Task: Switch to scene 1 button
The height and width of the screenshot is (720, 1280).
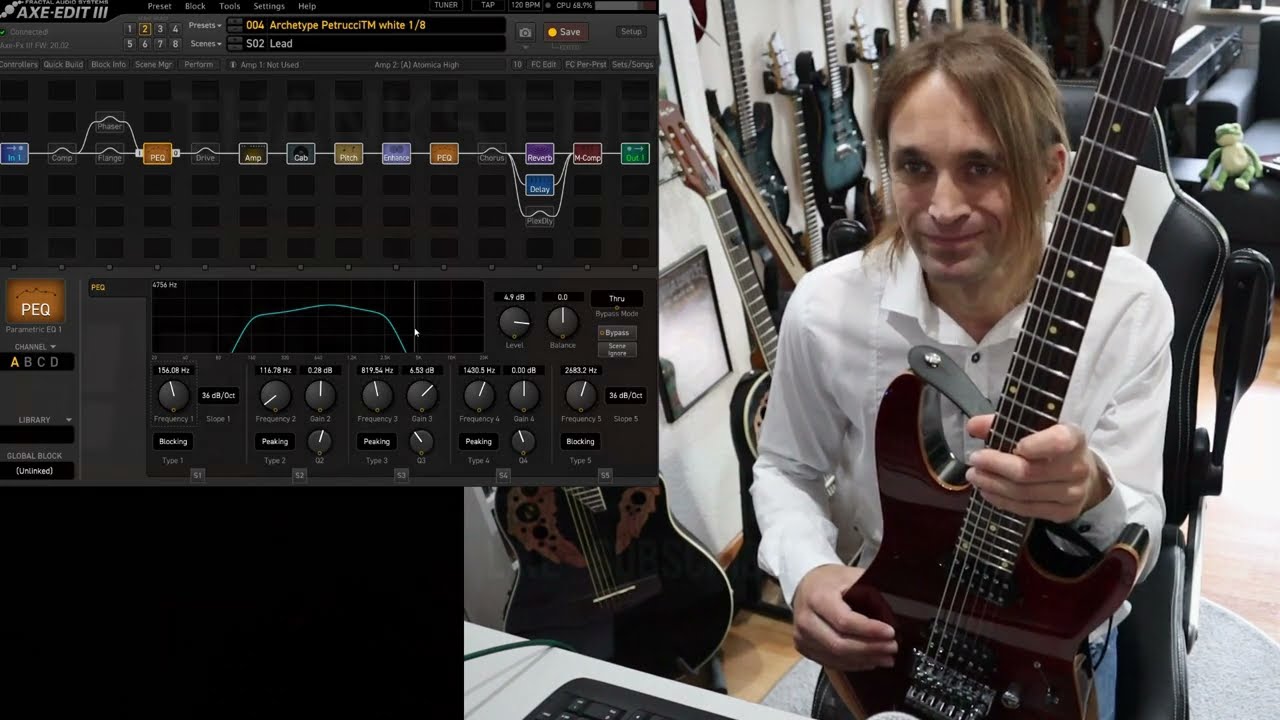Action: (130, 29)
